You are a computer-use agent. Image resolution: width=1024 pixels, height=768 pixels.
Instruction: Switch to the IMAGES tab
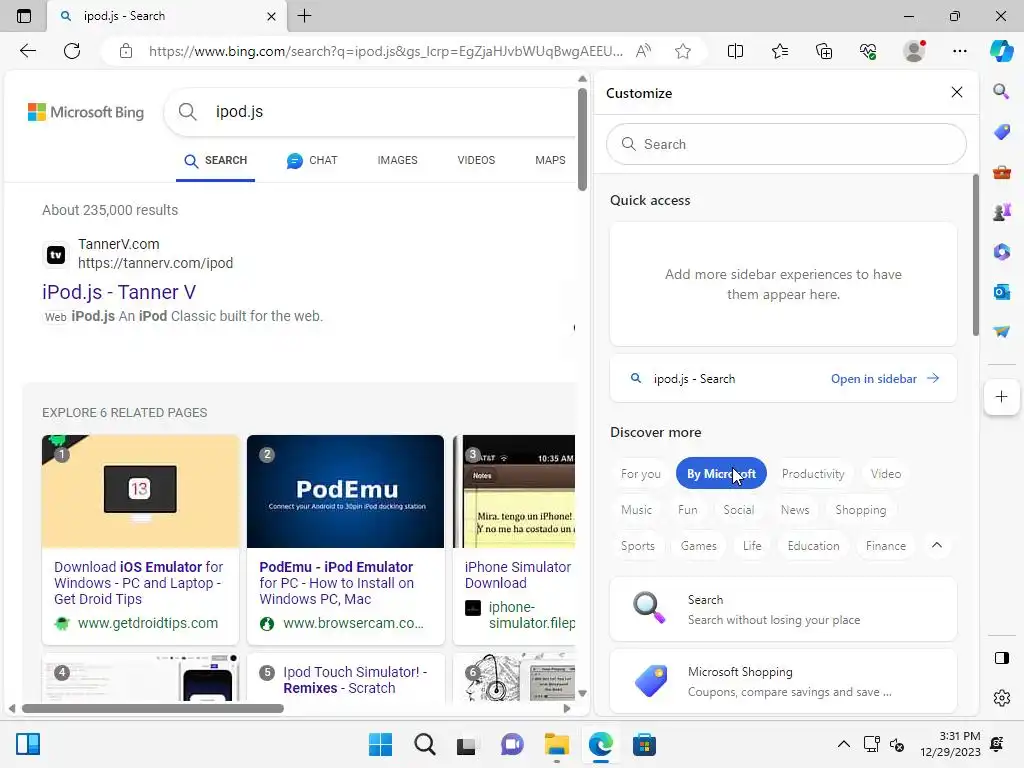pos(397,160)
